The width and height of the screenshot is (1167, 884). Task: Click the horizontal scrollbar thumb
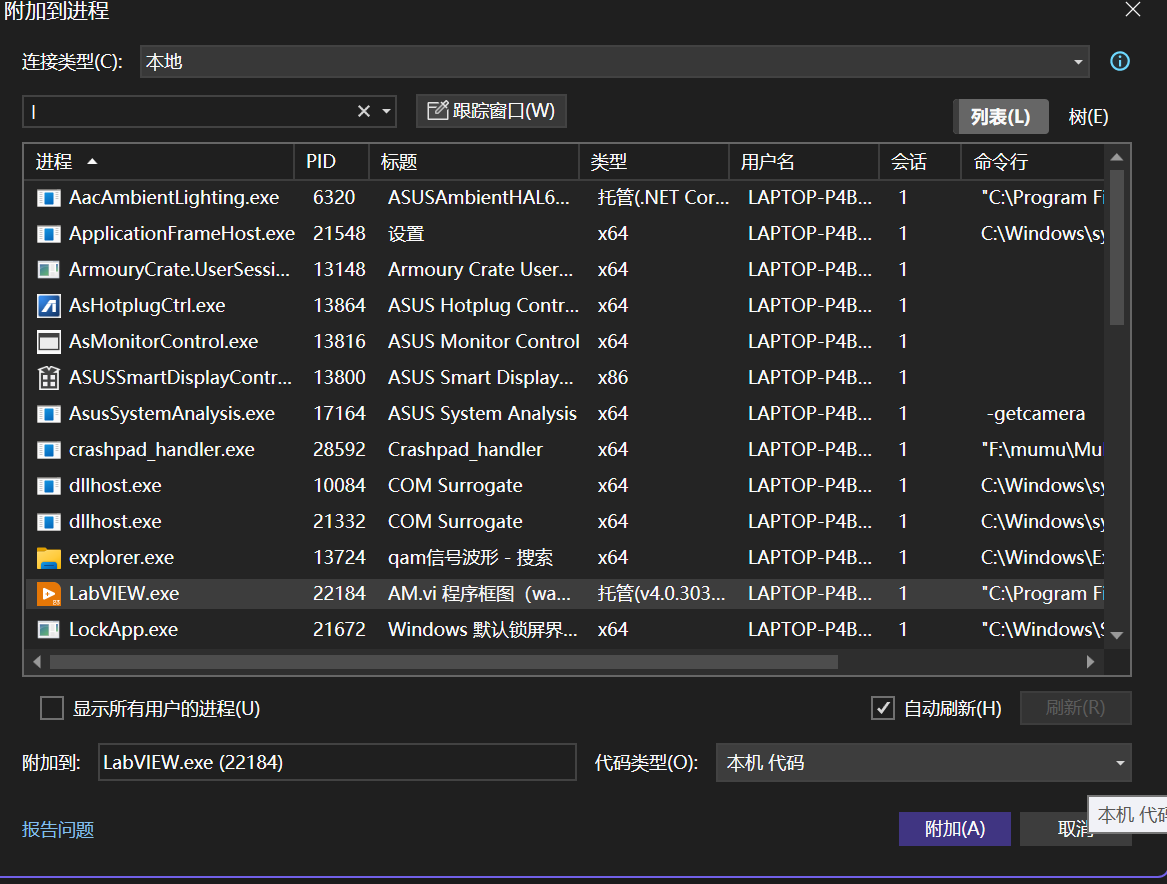(444, 662)
